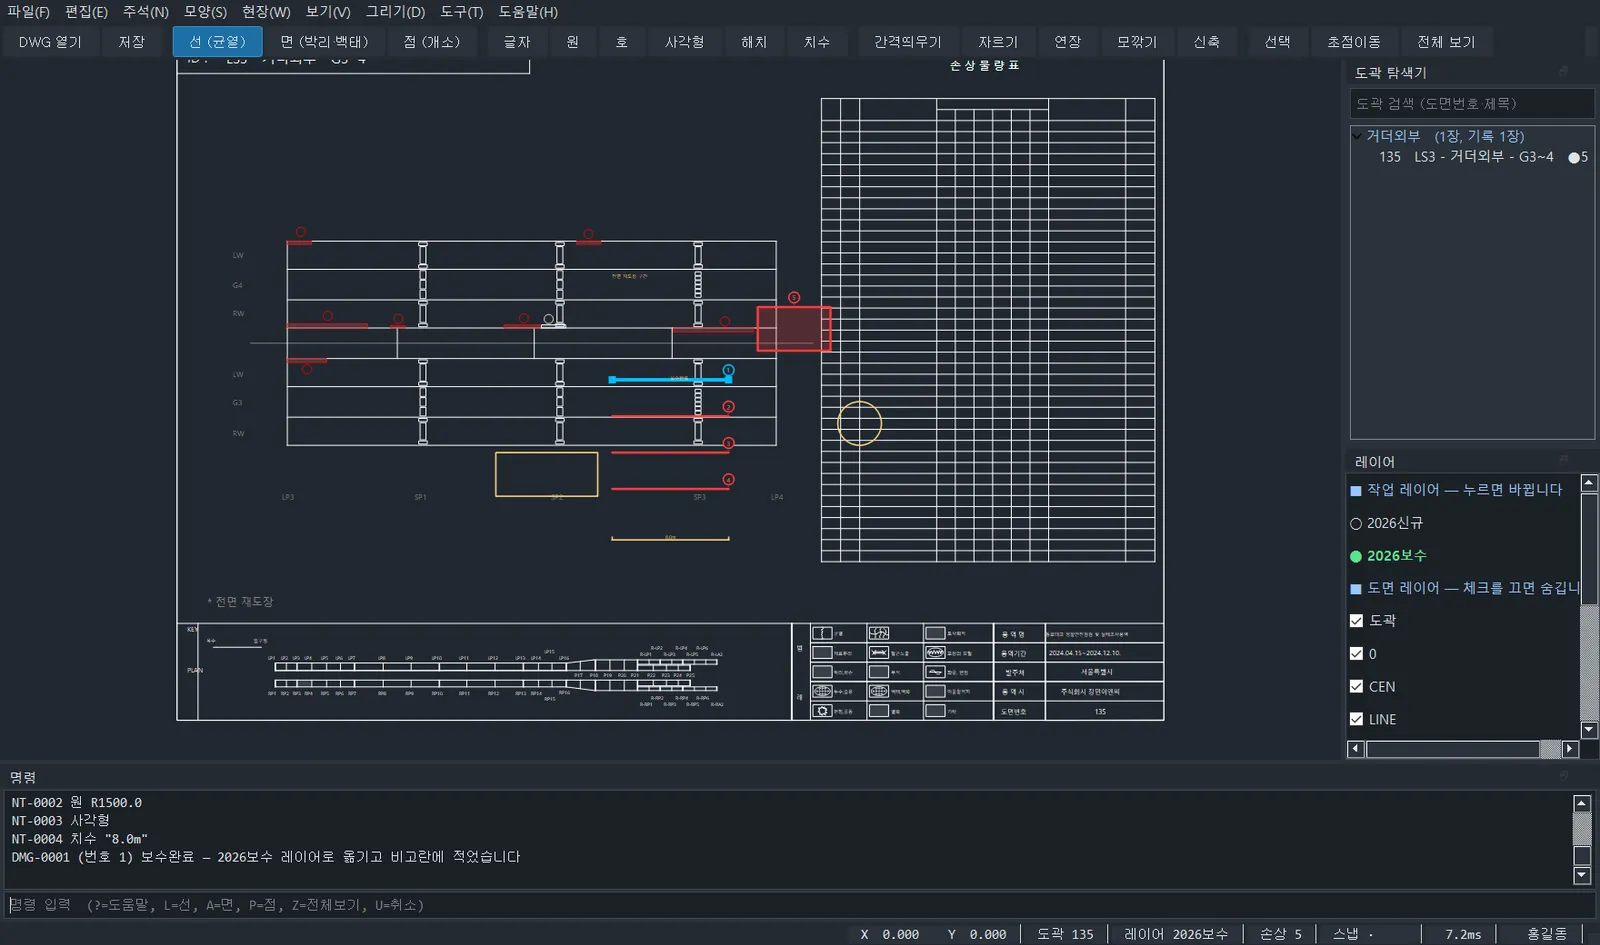Image resolution: width=1600 pixels, height=945 pixels.
Task: Click the 명령 입력 command input field
Action: (799, 905)
